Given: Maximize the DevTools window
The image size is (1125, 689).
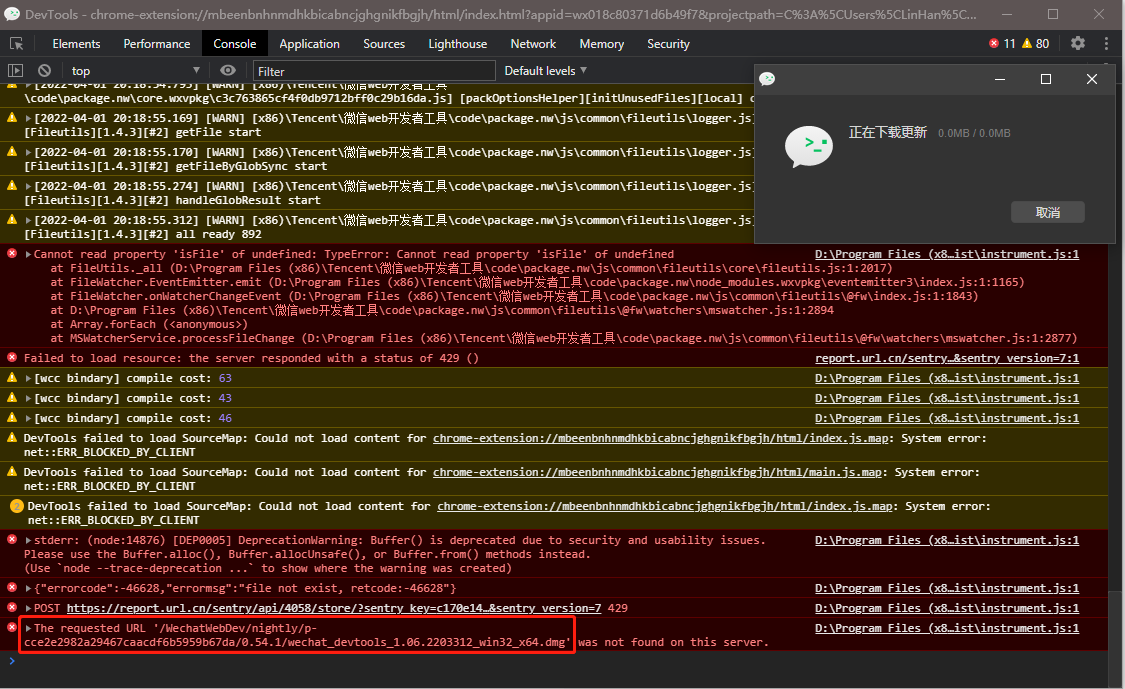Looking at the screenshot, I should click(x=1053, y=14).
